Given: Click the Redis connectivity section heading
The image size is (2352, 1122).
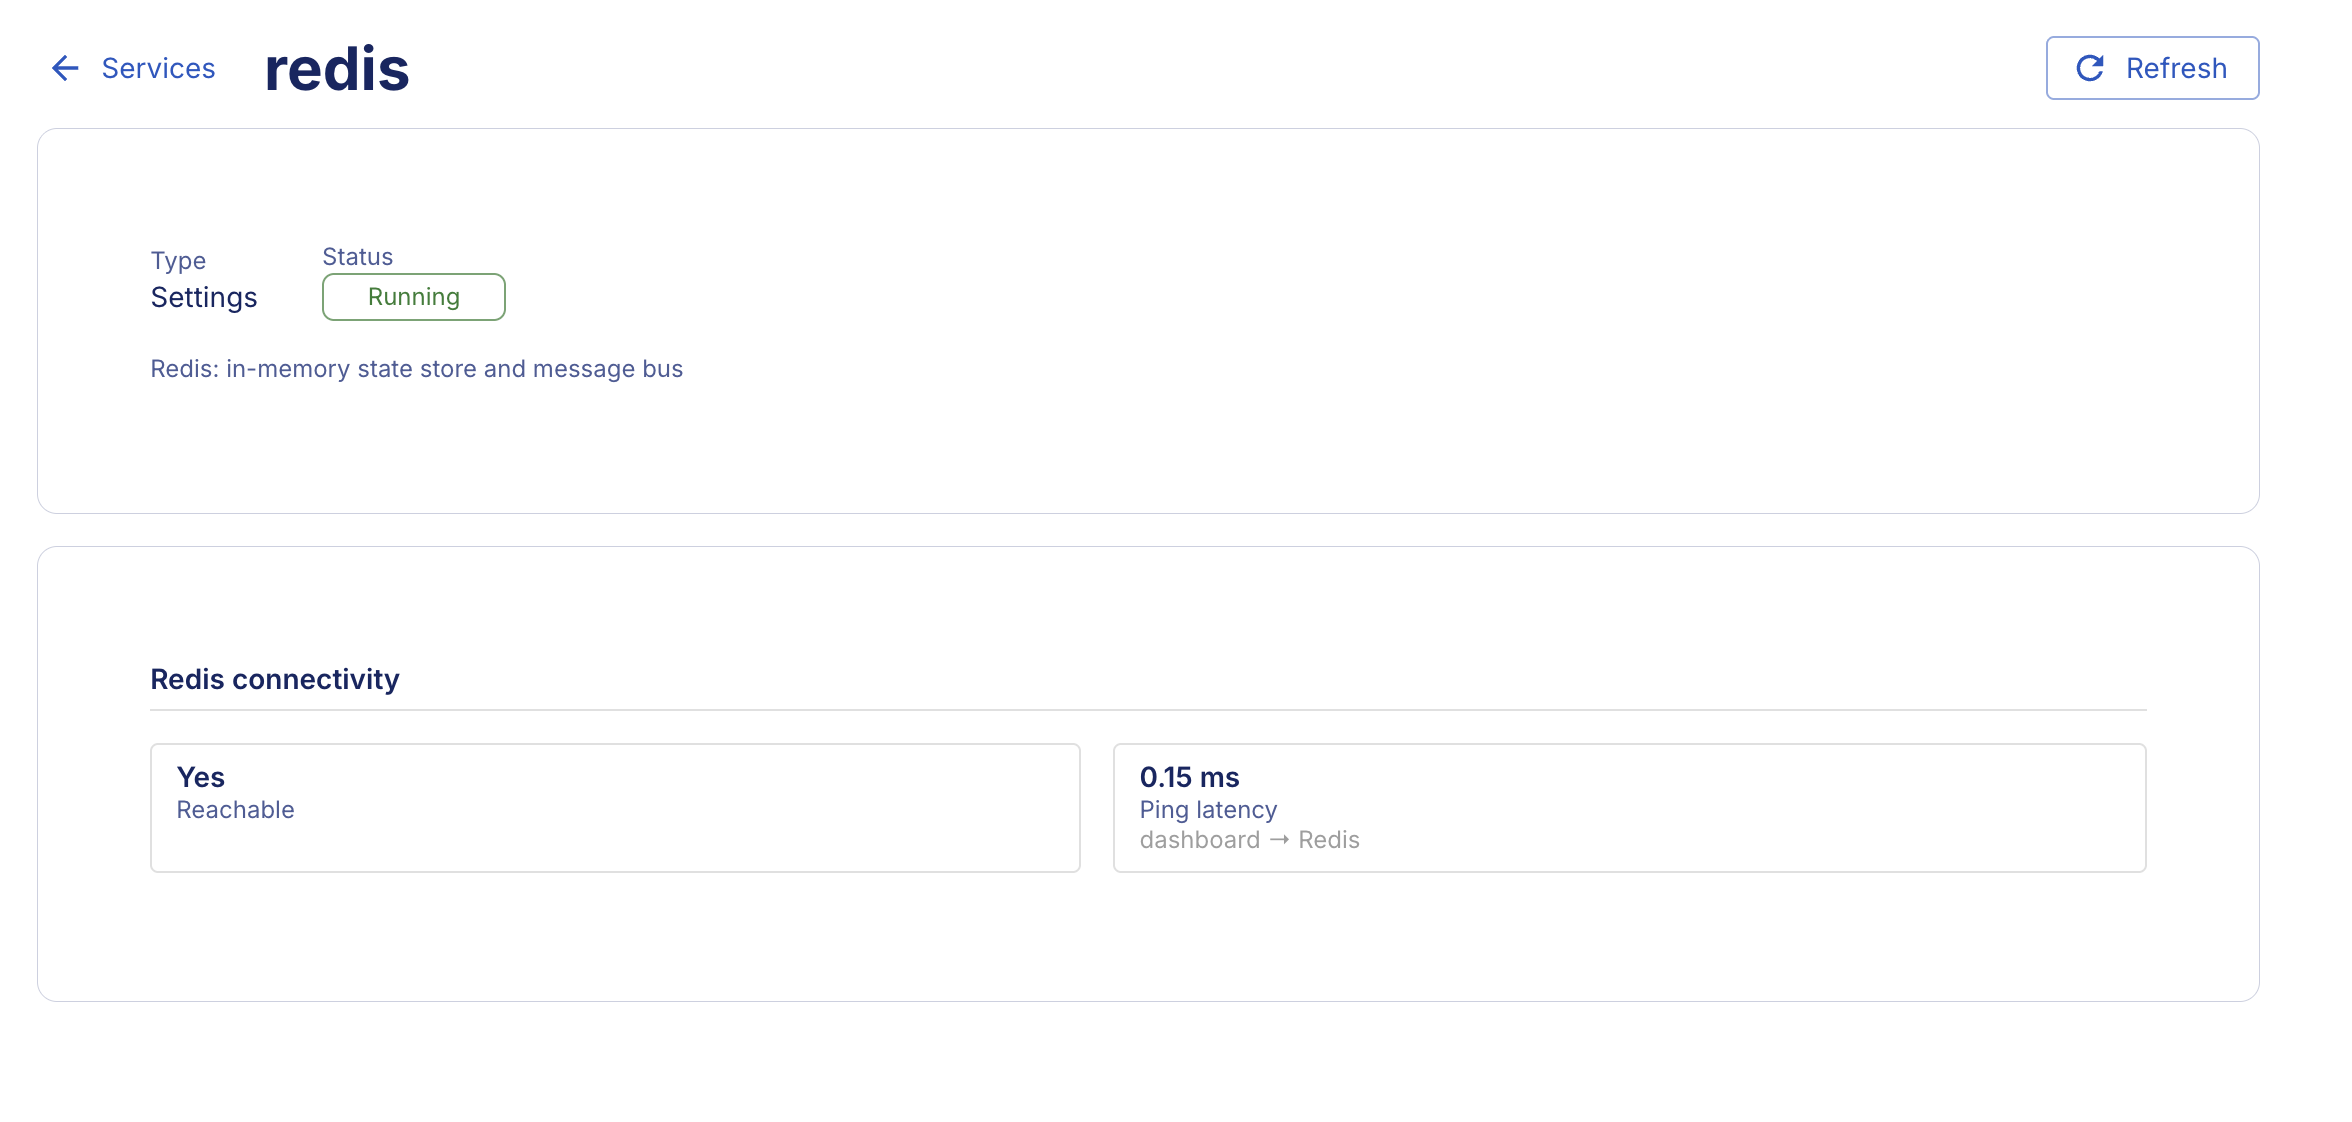Looking at the screenshot, I should (x=275, y=680).
